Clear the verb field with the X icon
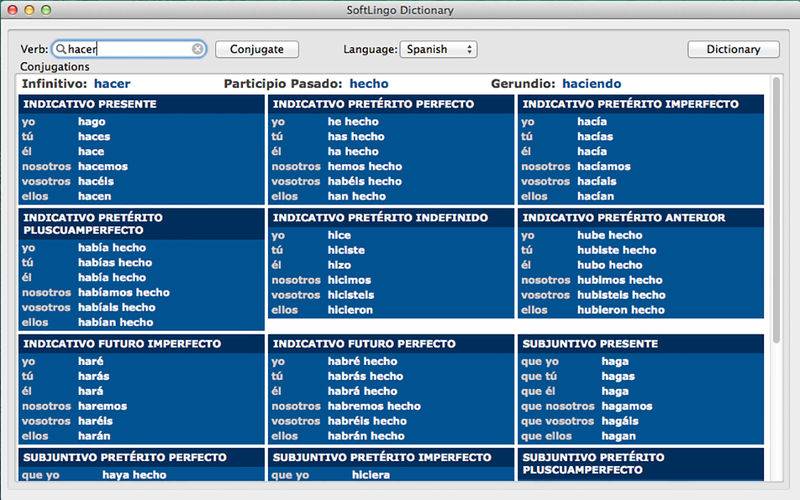This screenshot has width=800, height=500. click(x=198, y=49)
